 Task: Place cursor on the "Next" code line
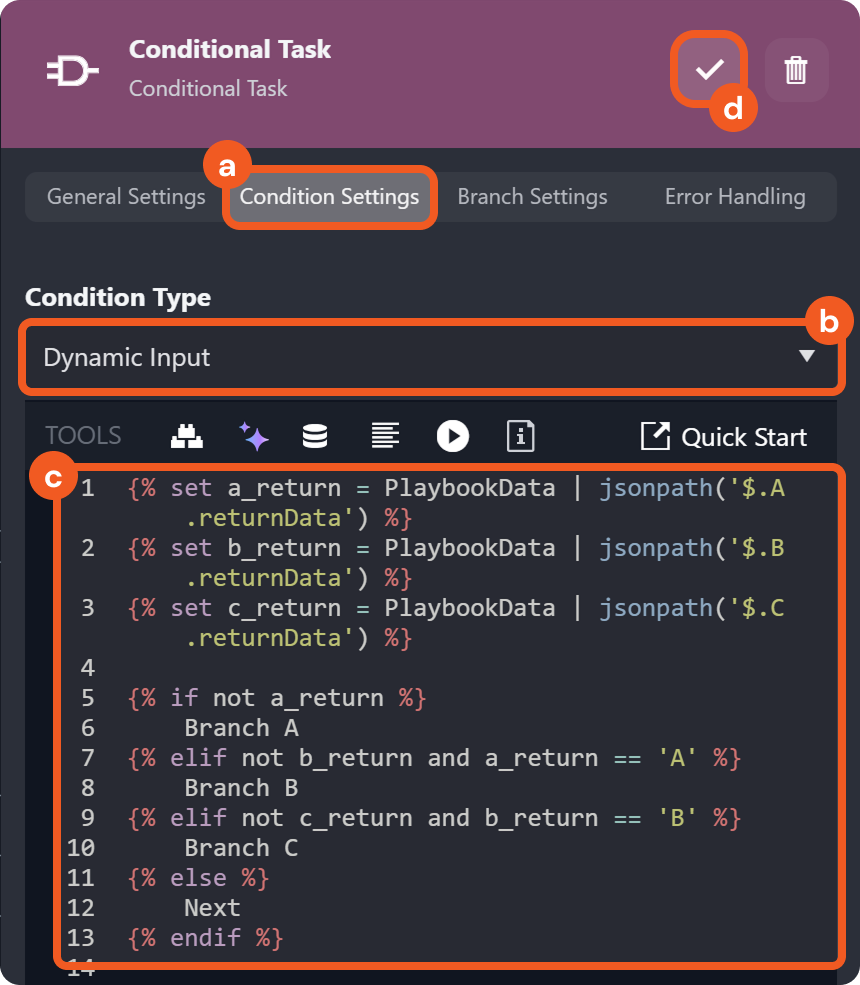coord(212,908)
